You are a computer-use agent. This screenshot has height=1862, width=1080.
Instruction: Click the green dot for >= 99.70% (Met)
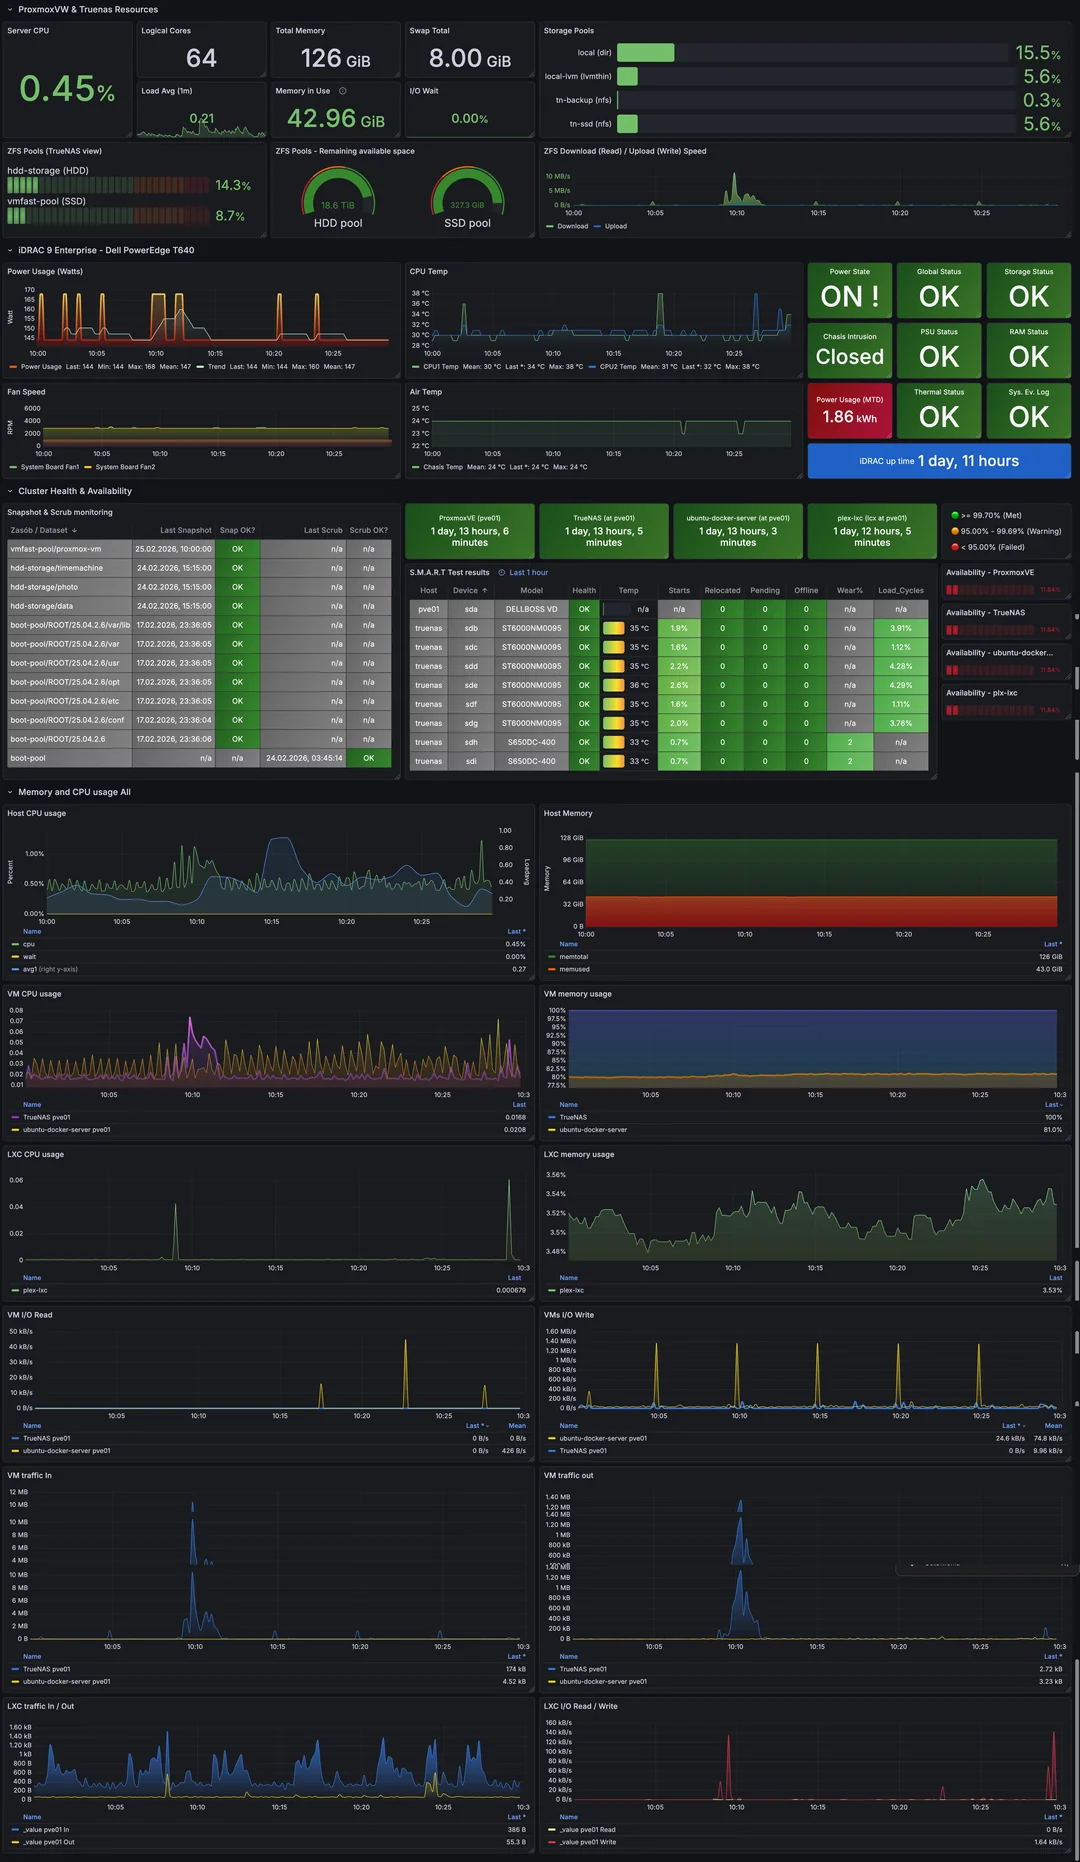tap(955, 516)
